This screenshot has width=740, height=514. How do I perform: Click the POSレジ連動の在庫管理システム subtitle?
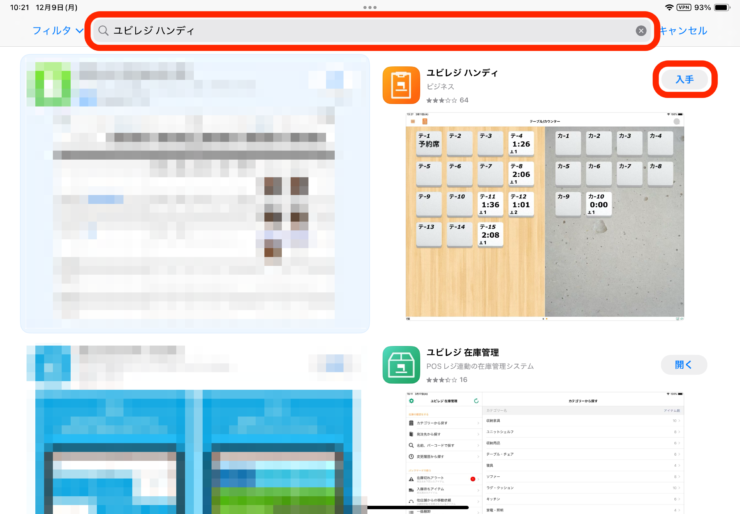pyautogui.click(x=480, y=366)
